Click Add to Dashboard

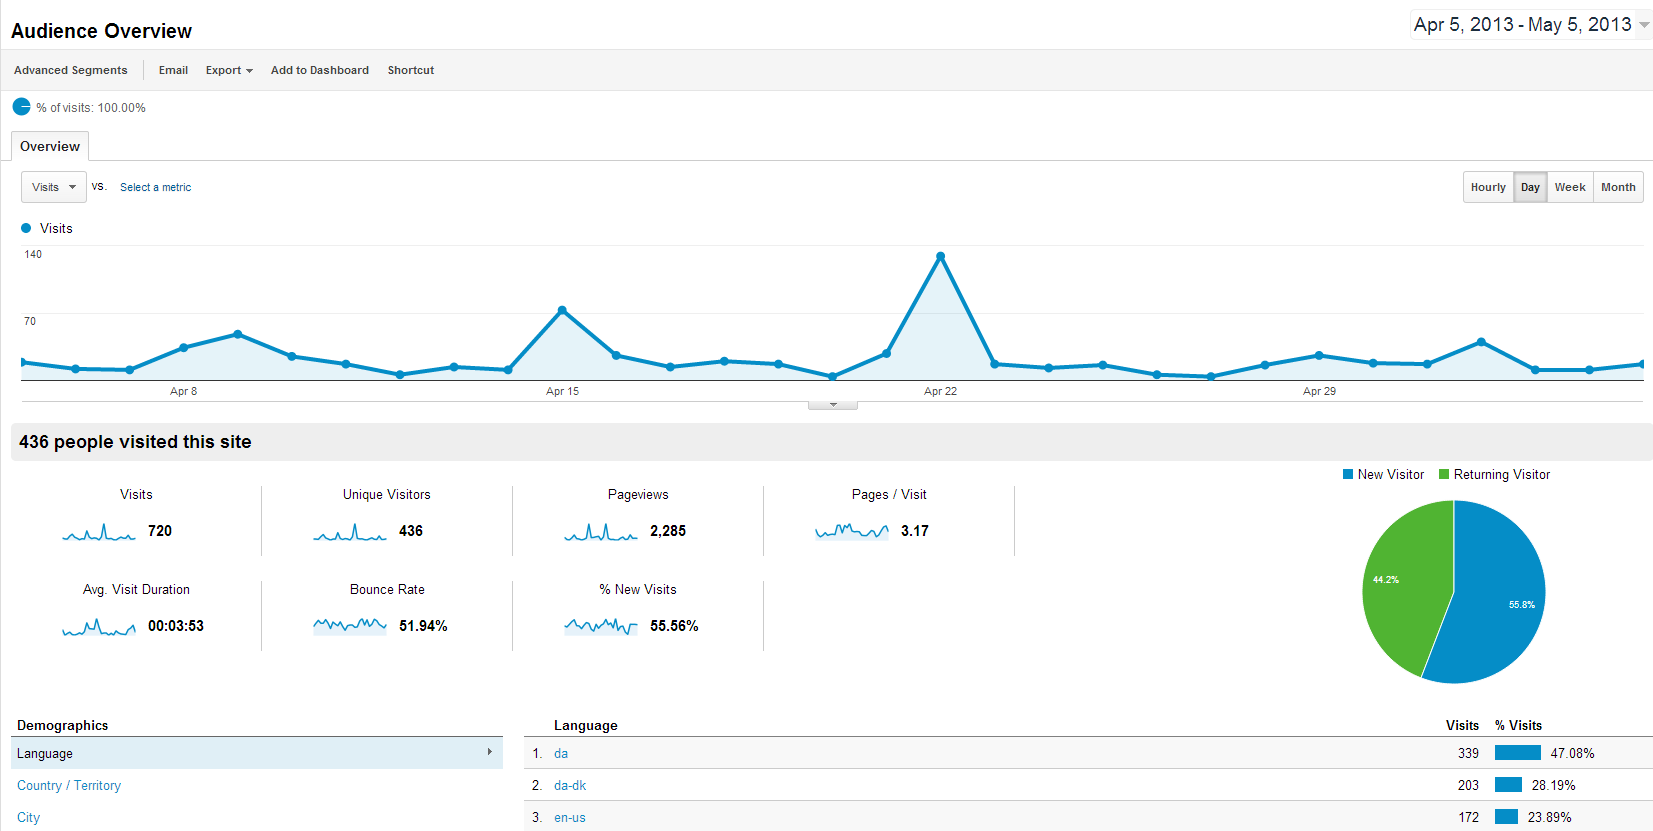pos(319,70)
